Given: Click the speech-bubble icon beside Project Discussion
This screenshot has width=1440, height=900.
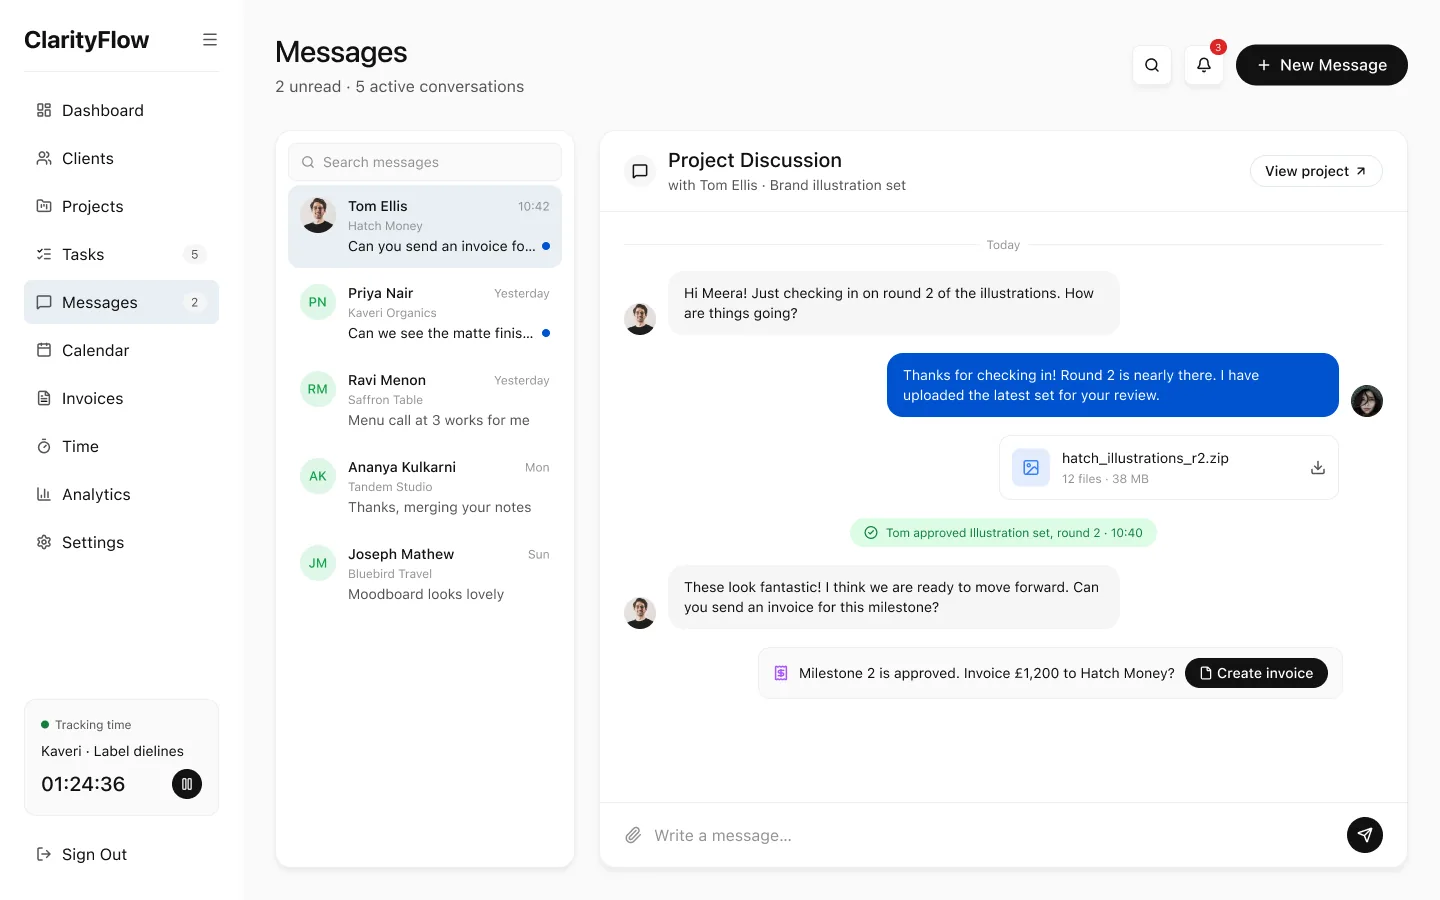Looking at the screenshot, I should click(640, 171).
